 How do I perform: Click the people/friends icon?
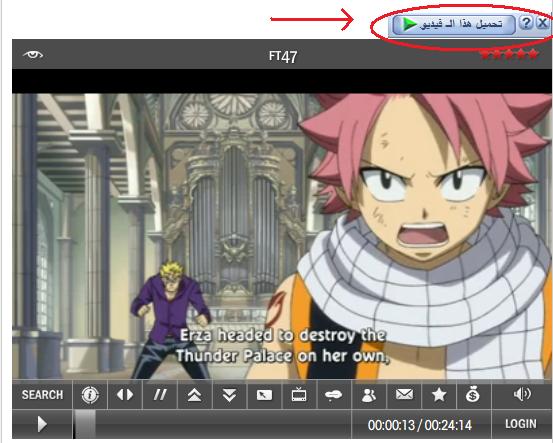[369, 395]
